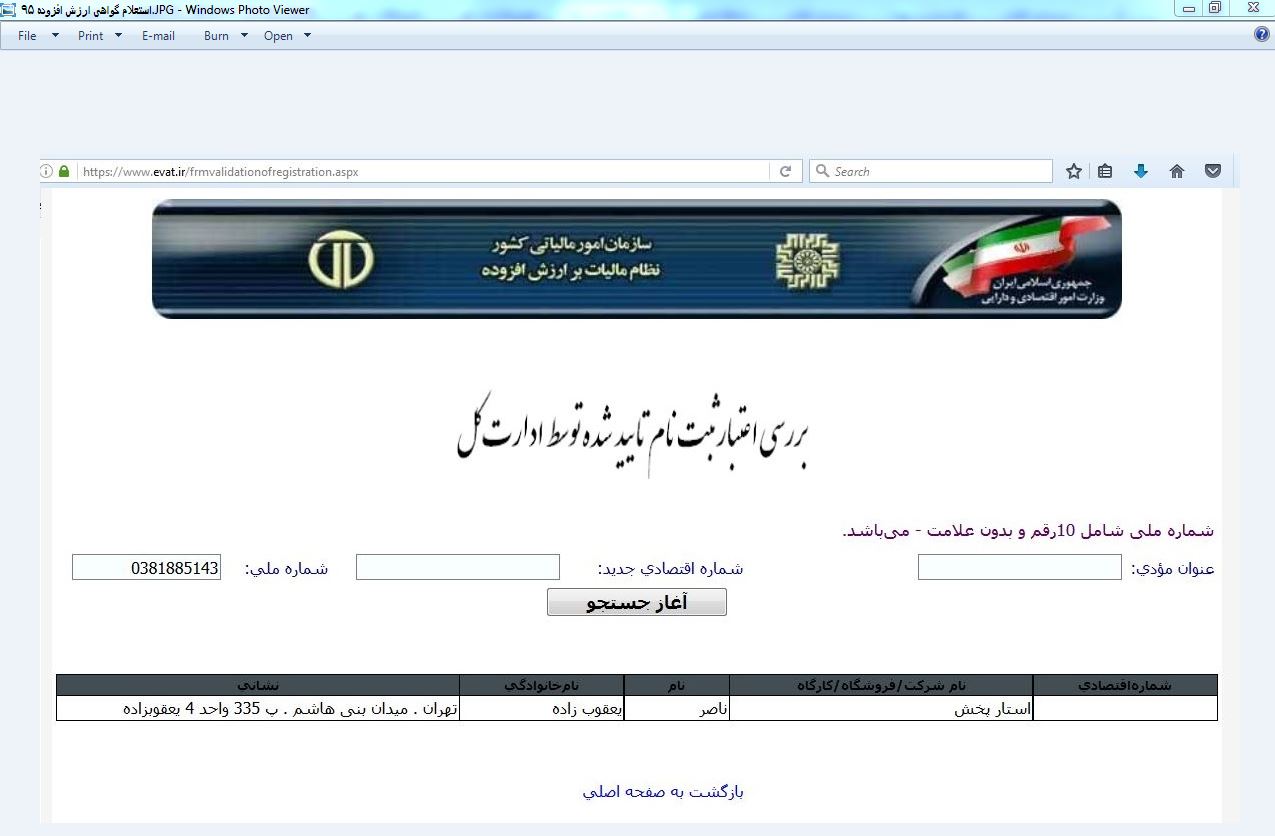Click the green padlock icon in address bar
Screen dimensions: 1275x836
click(65, 171)
